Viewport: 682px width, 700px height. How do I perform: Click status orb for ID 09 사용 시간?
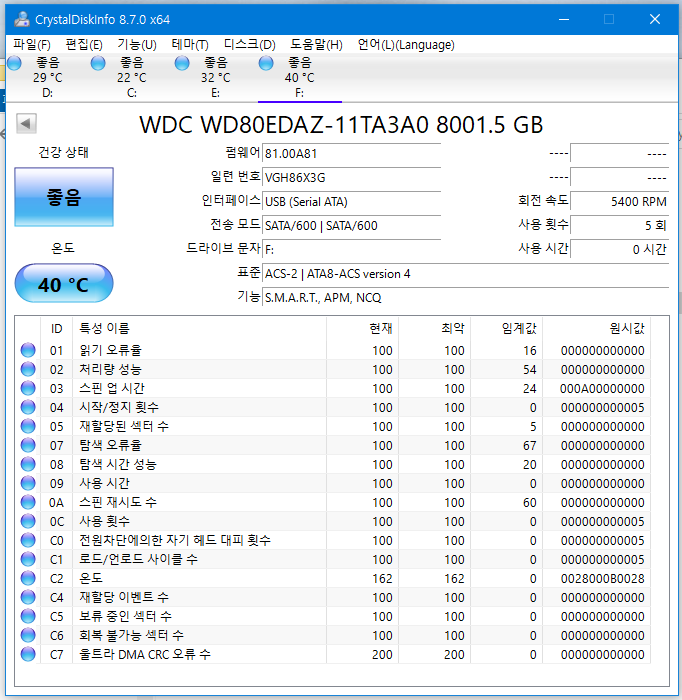coord(28,483)
